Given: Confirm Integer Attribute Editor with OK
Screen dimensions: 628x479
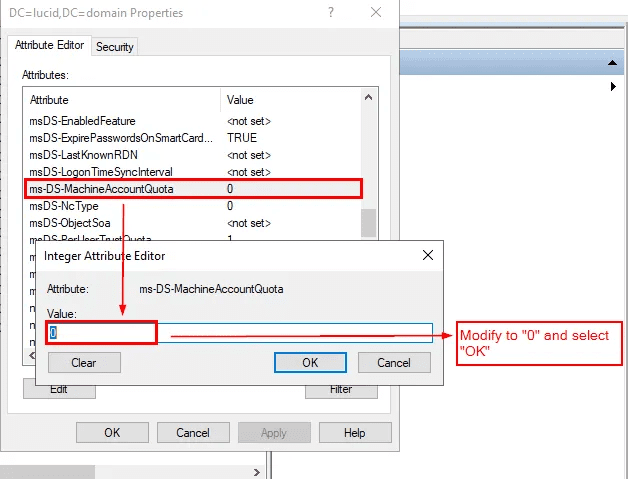Looking at the screenshot, I should (x=310, y=363).
